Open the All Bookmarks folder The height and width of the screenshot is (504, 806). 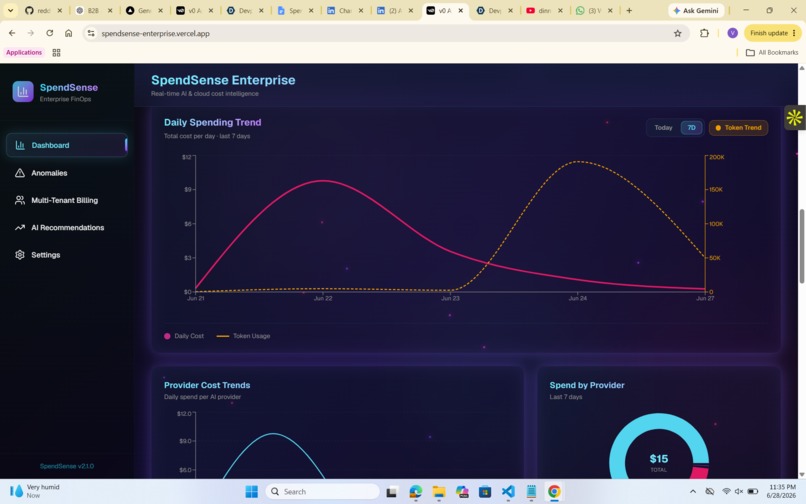coord(772,52)
